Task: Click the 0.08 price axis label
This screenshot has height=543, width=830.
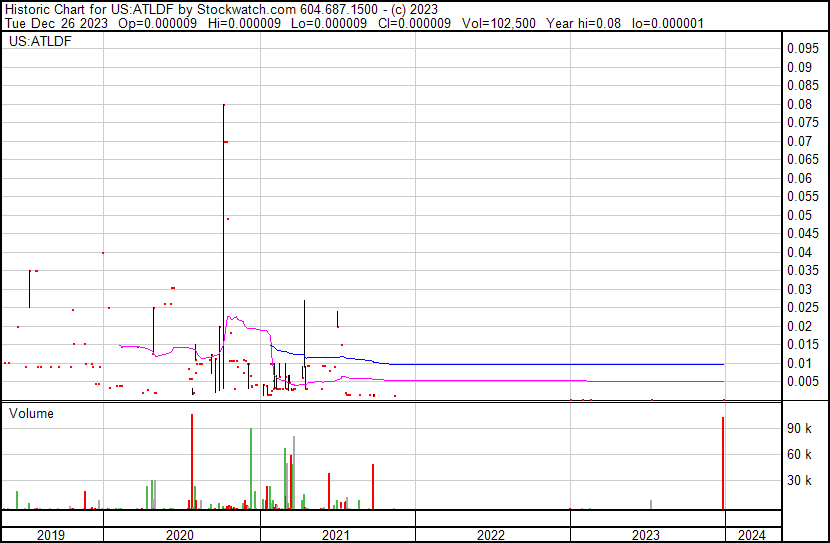Action: point(801,105)
